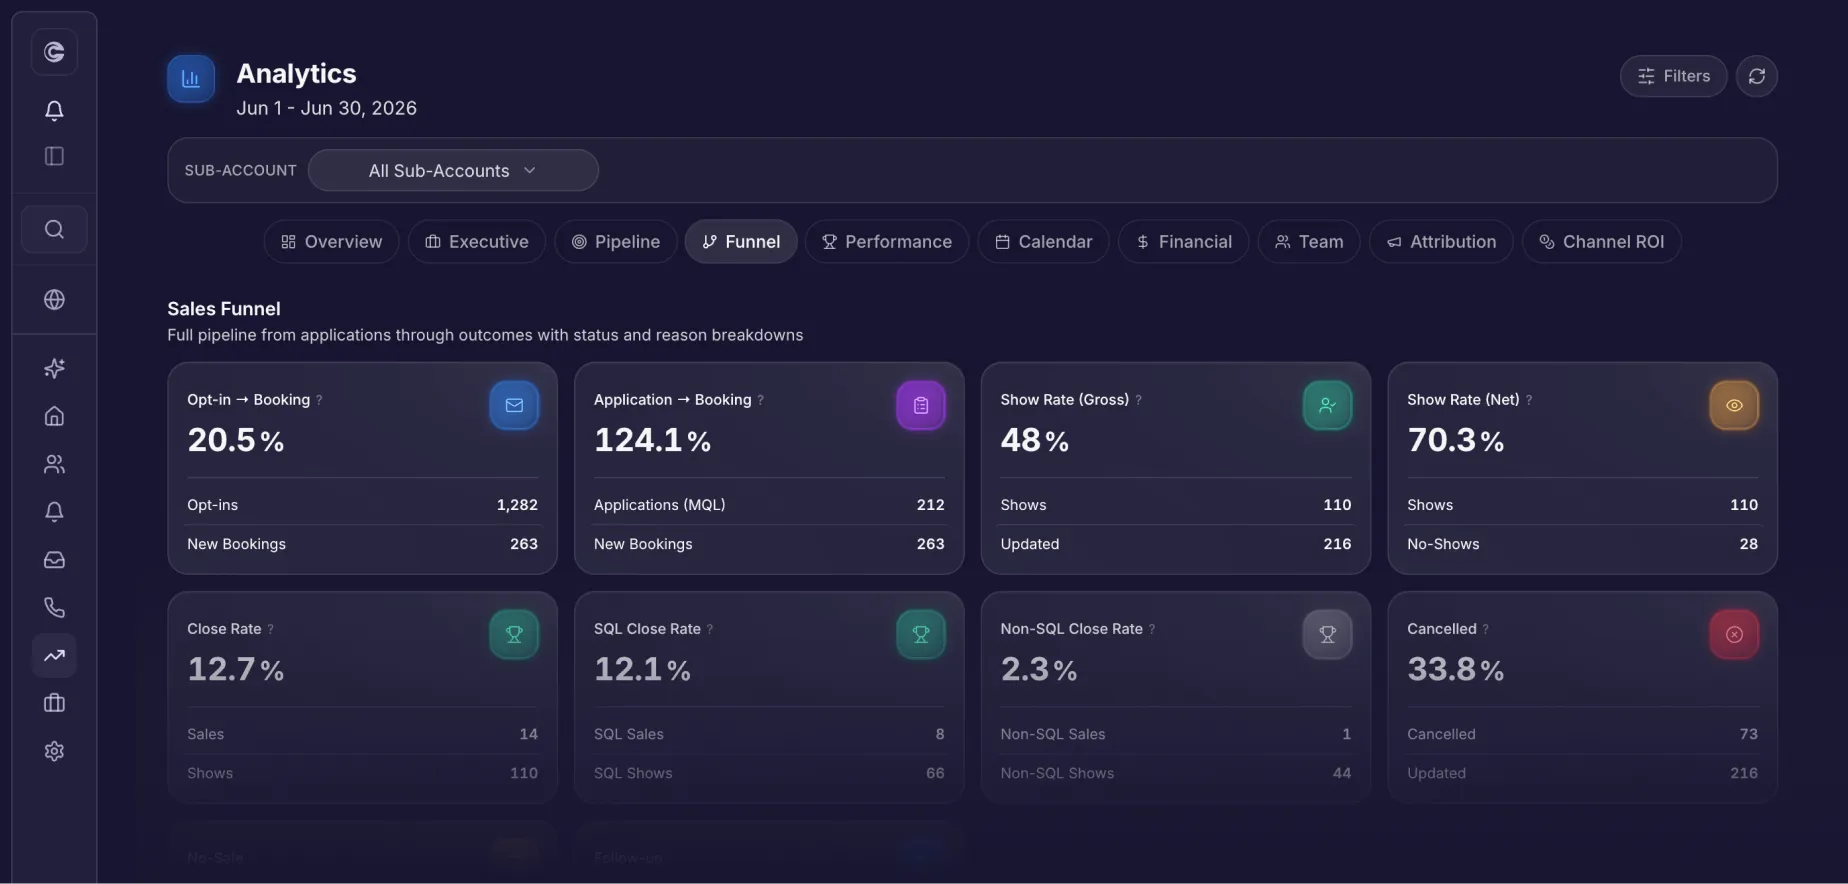Click the refresh icon button

coord(1756,76)
